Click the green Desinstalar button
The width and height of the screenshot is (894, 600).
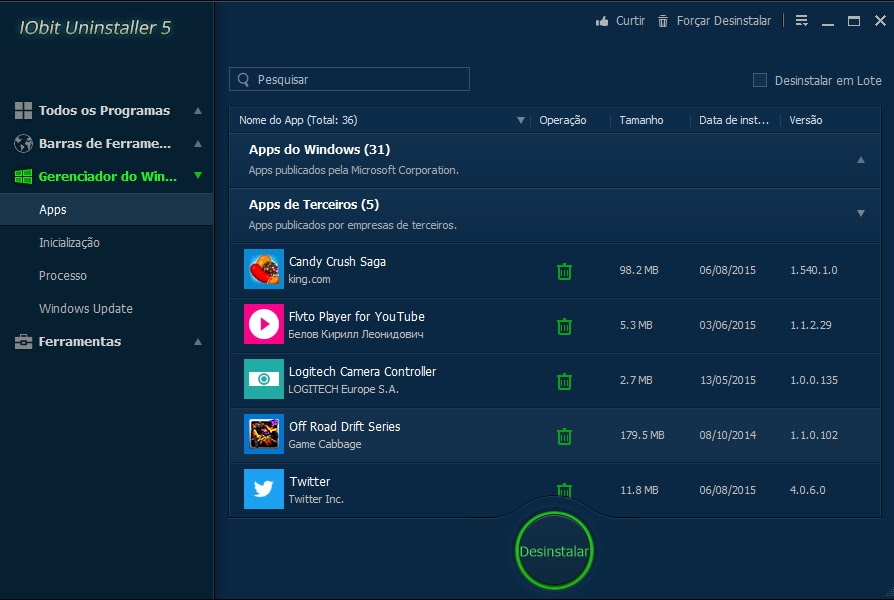554,551
